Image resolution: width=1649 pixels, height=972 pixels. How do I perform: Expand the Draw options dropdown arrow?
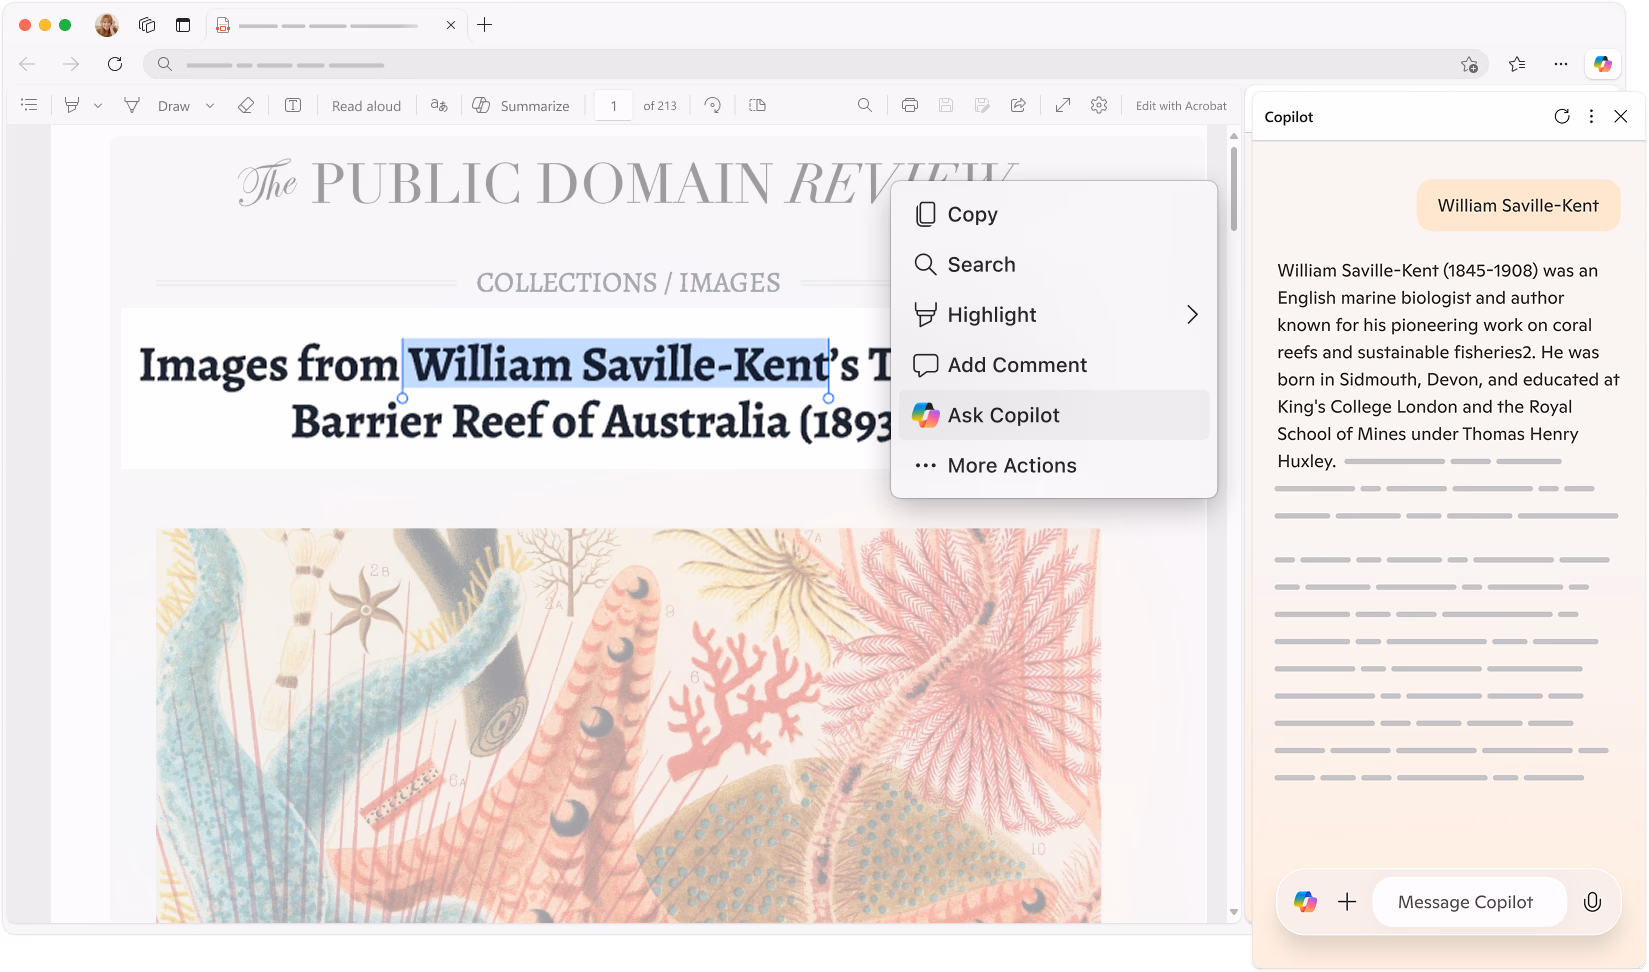[x=210, y=105]
